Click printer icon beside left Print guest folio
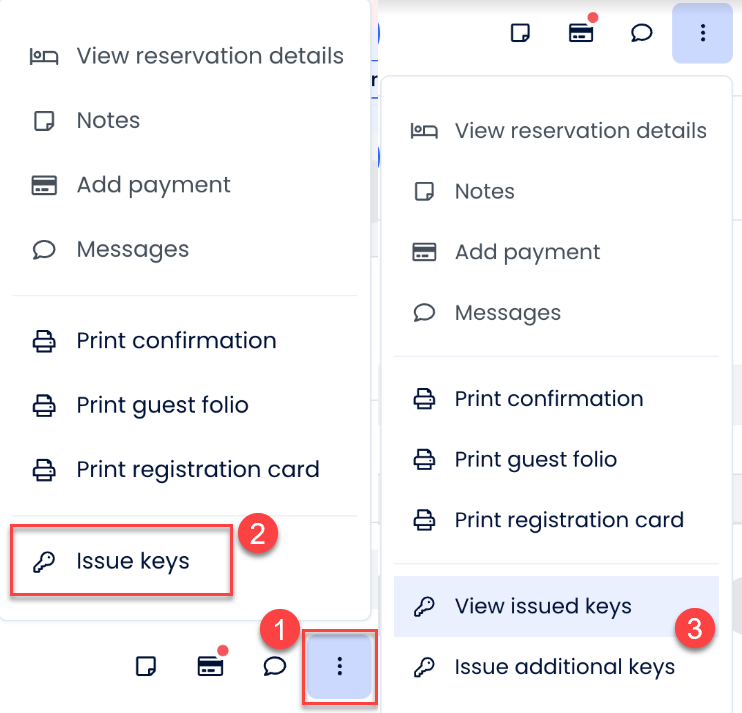 pyautogui.click(x=44, y=405)
